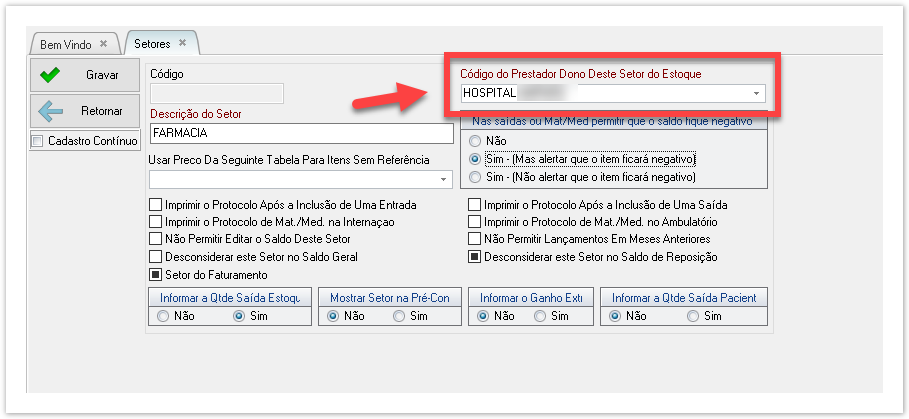Select Não under Informar a Qtde Saída Estoque

coord(163,316)
